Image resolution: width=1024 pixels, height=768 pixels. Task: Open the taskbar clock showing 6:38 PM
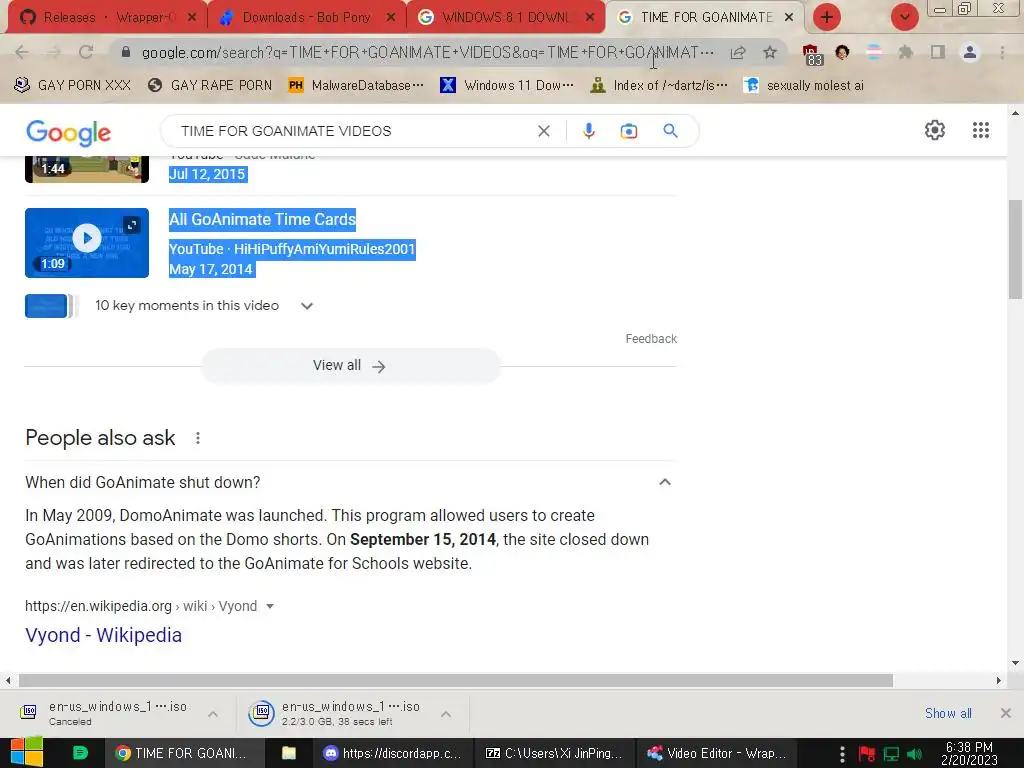point(969,753)
